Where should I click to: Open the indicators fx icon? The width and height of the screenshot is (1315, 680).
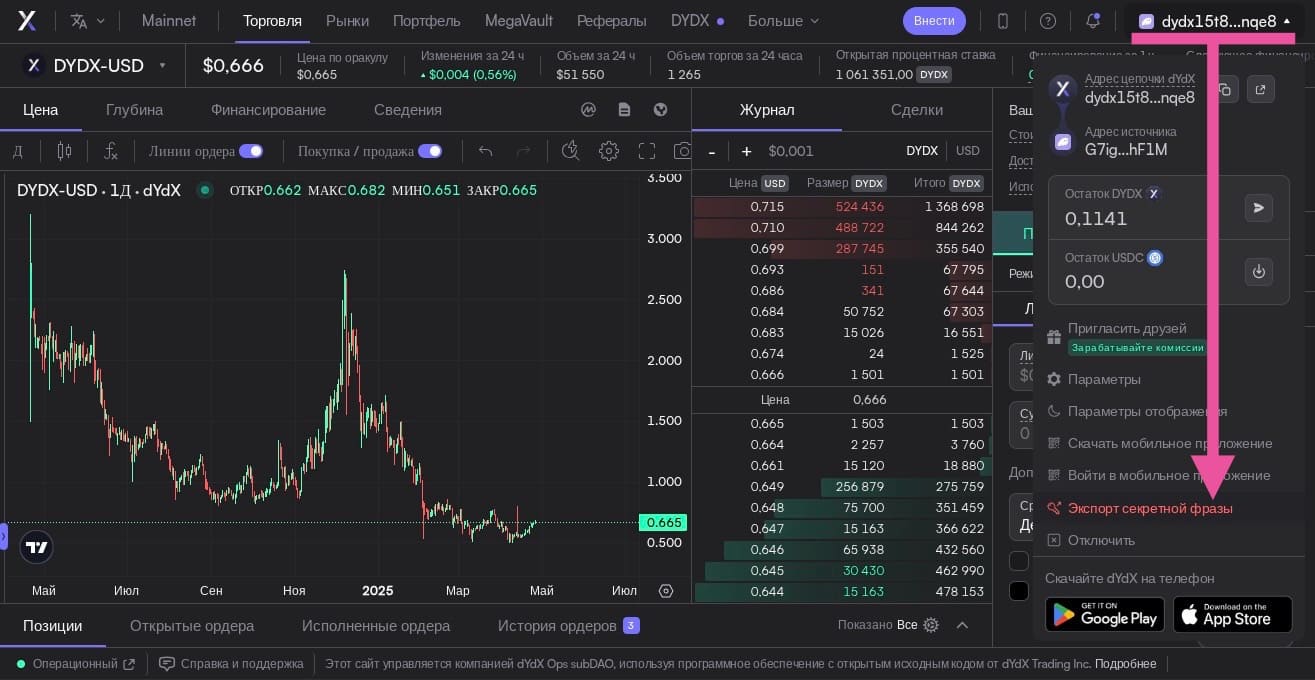point(111,151)
